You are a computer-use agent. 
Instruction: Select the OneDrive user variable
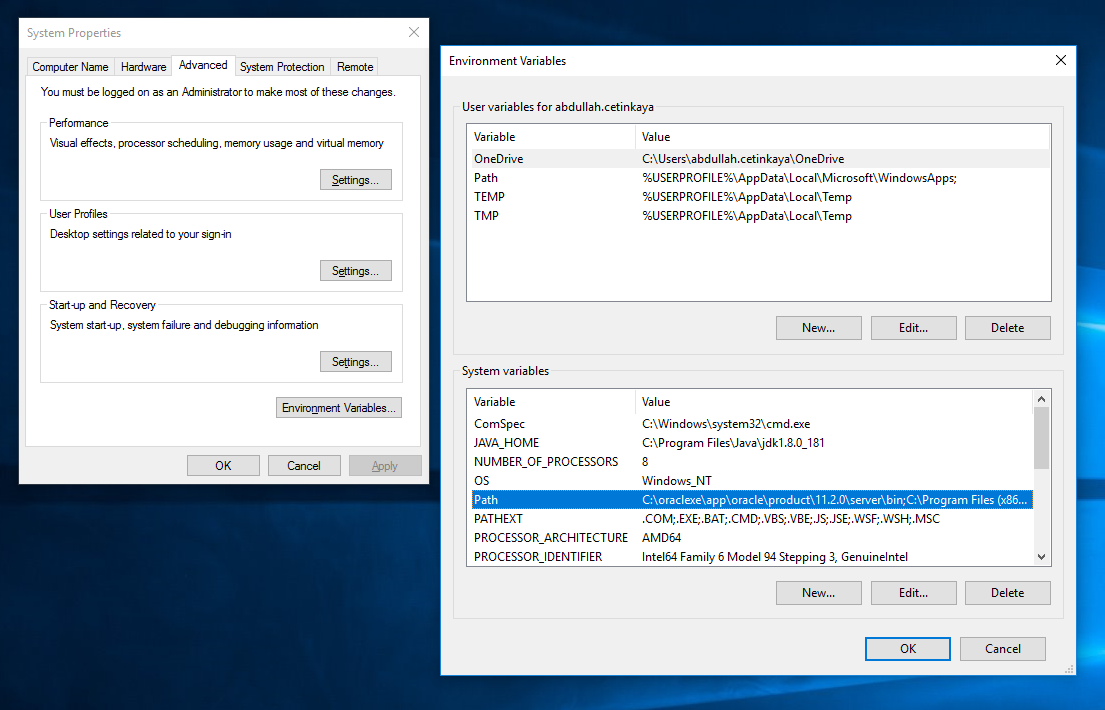coord(600,158)
